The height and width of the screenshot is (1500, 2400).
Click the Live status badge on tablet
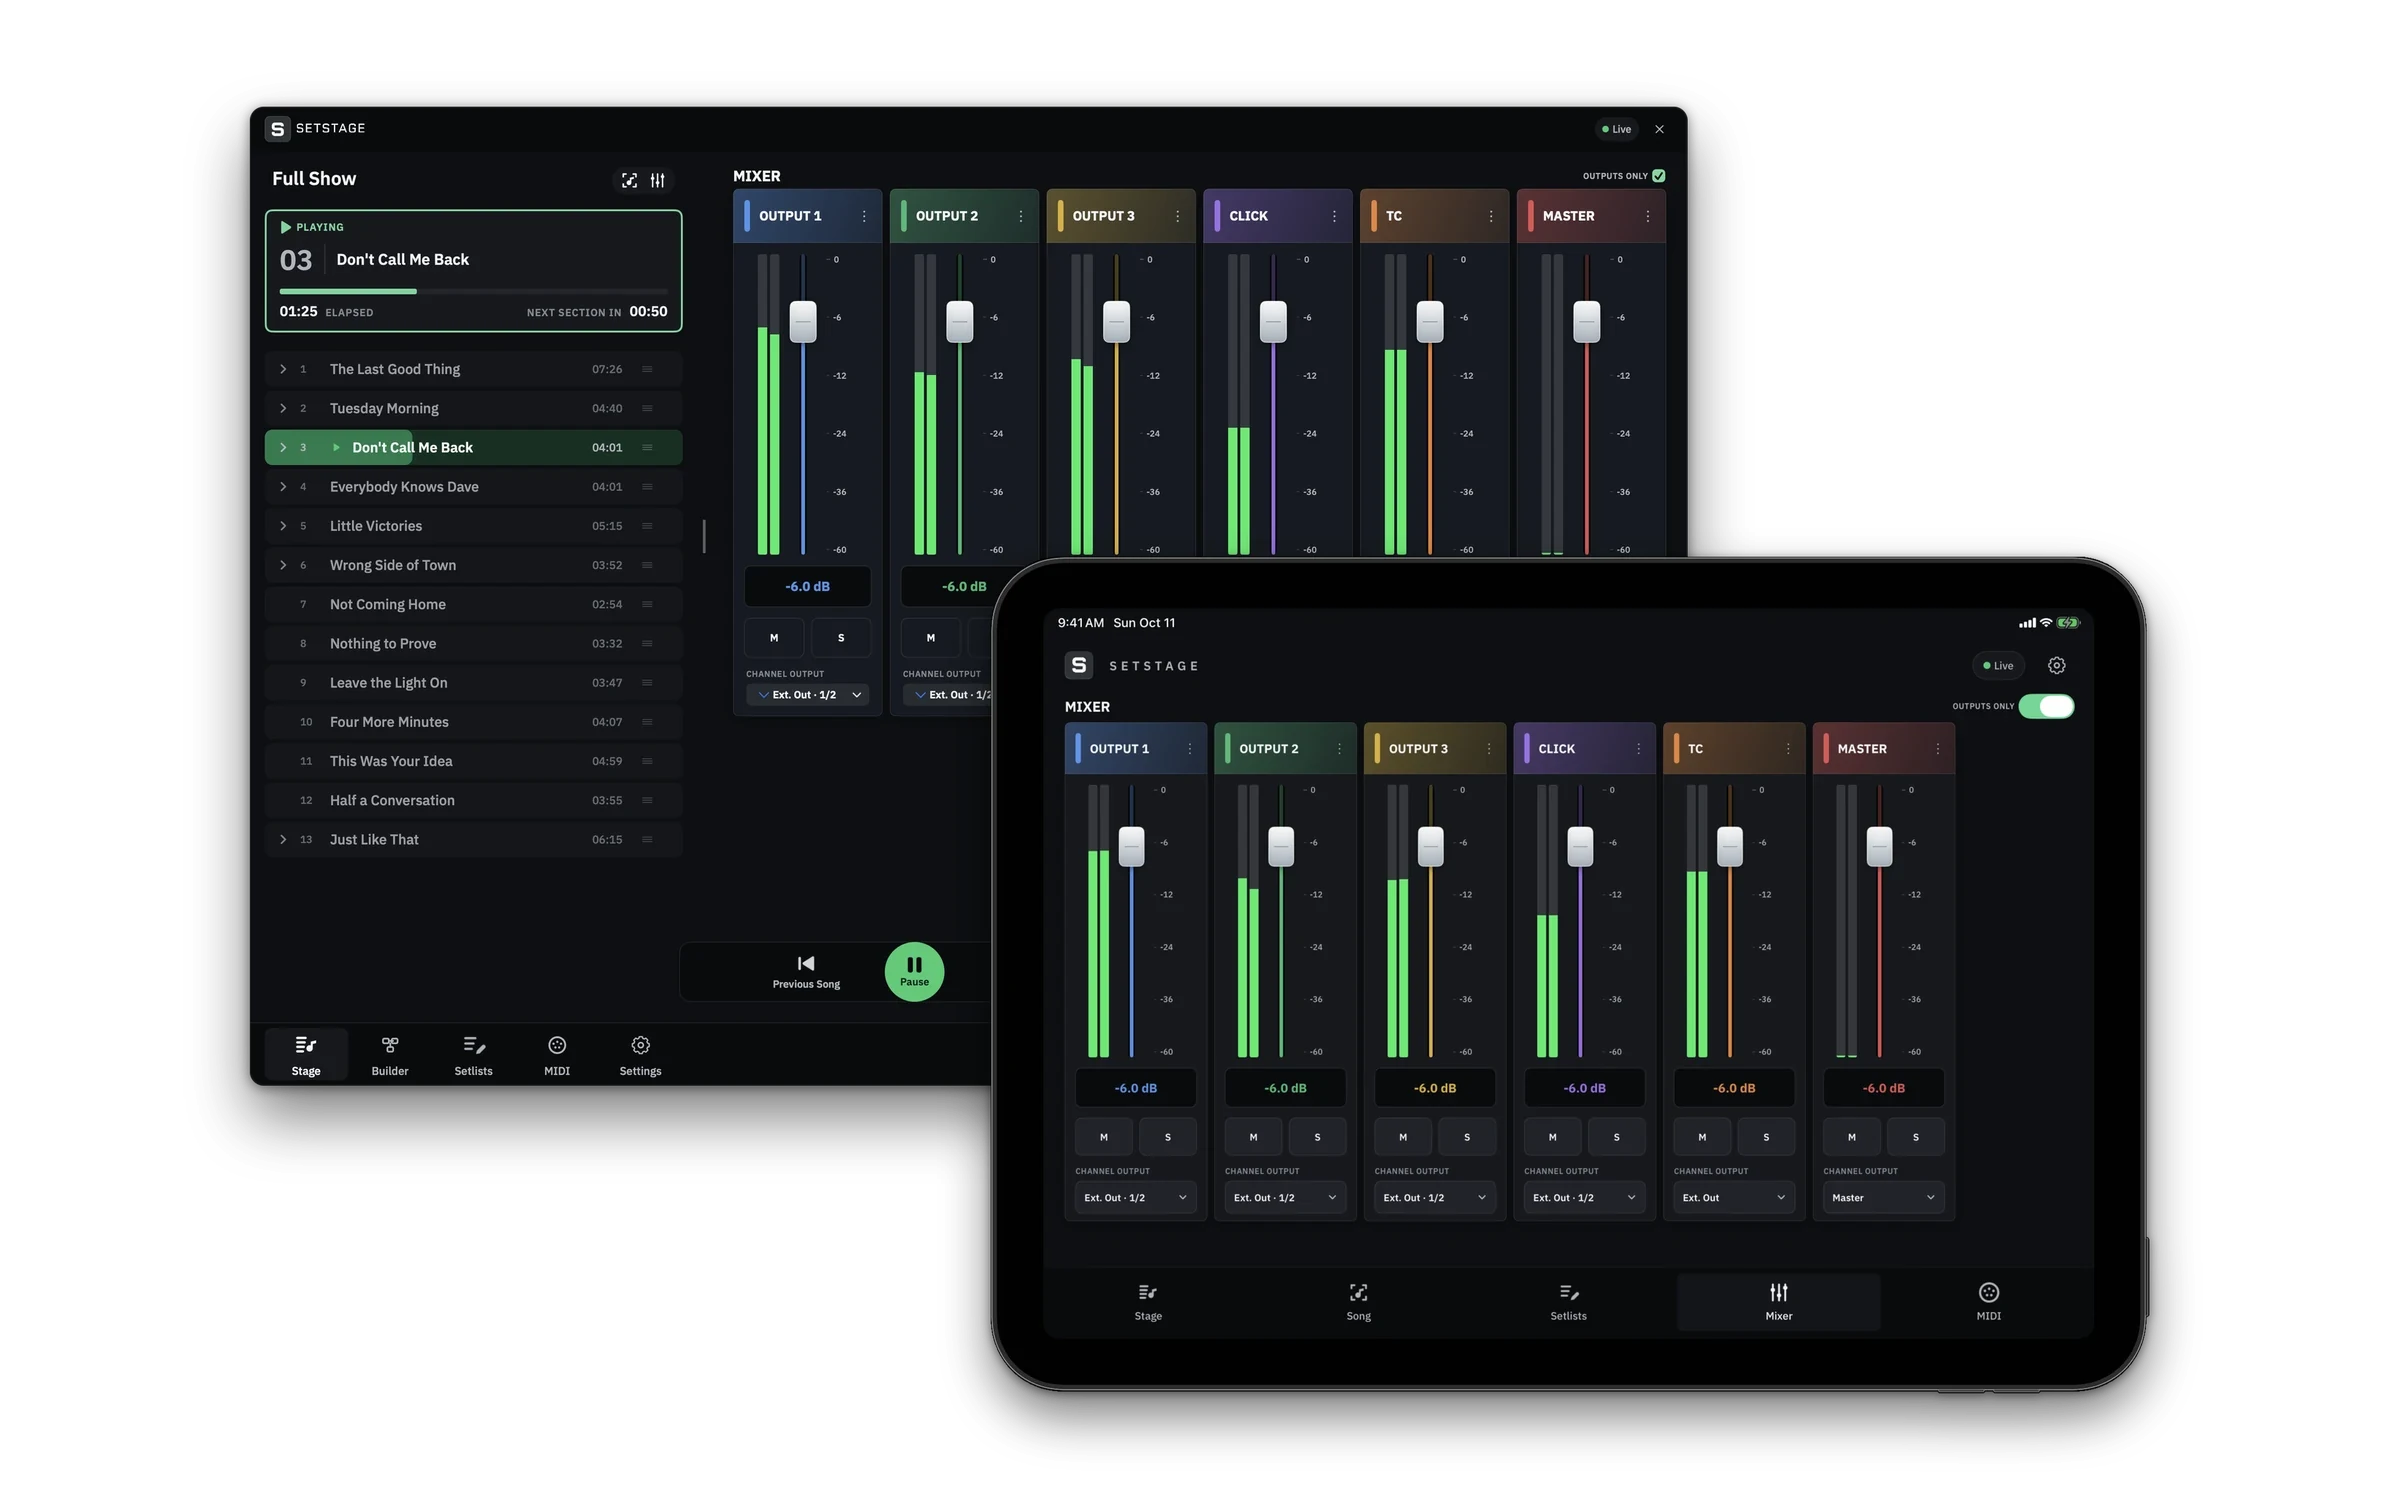(x=1998, y=665)
